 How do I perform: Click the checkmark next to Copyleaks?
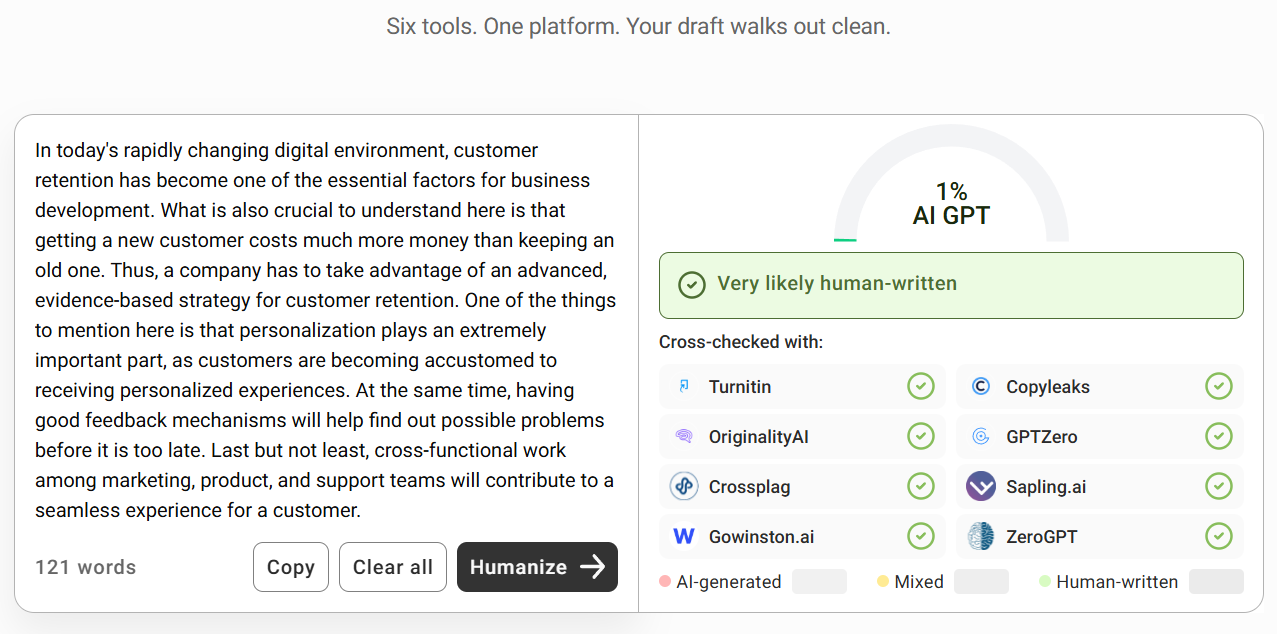pyautogui.click(x=1218, y=386)
